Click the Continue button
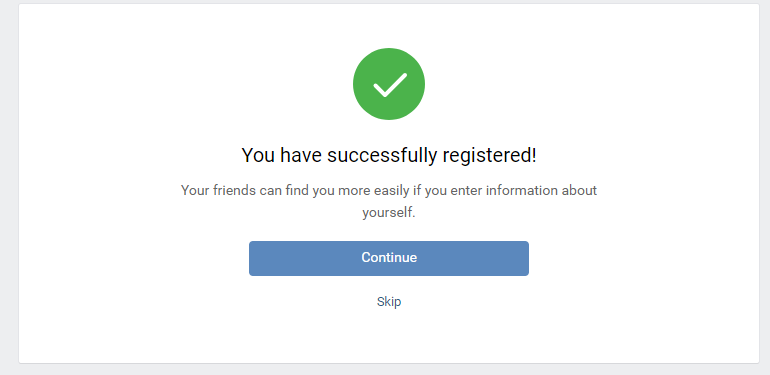 (x=388, y=258)
